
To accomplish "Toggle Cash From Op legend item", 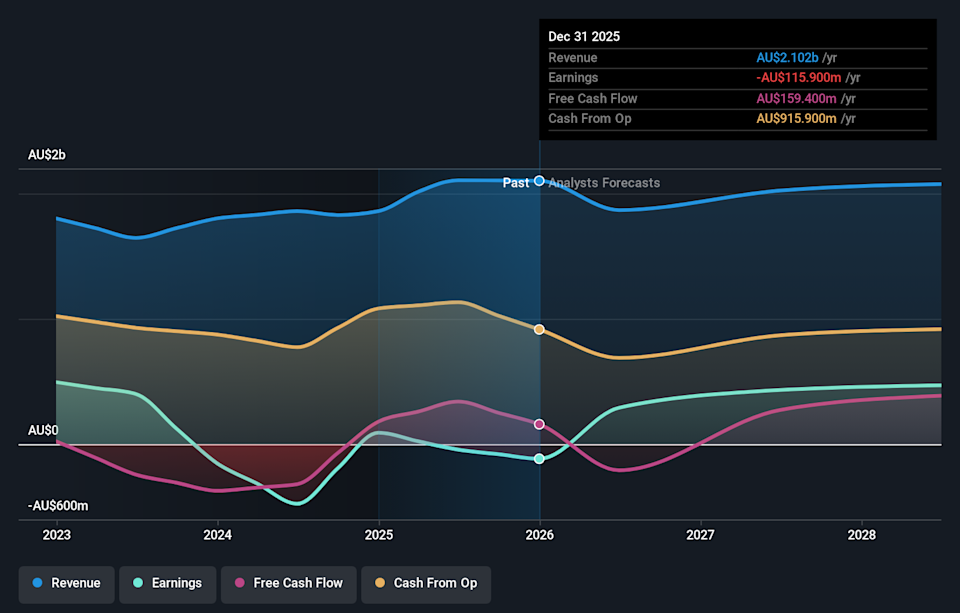I will coord(426,583).
